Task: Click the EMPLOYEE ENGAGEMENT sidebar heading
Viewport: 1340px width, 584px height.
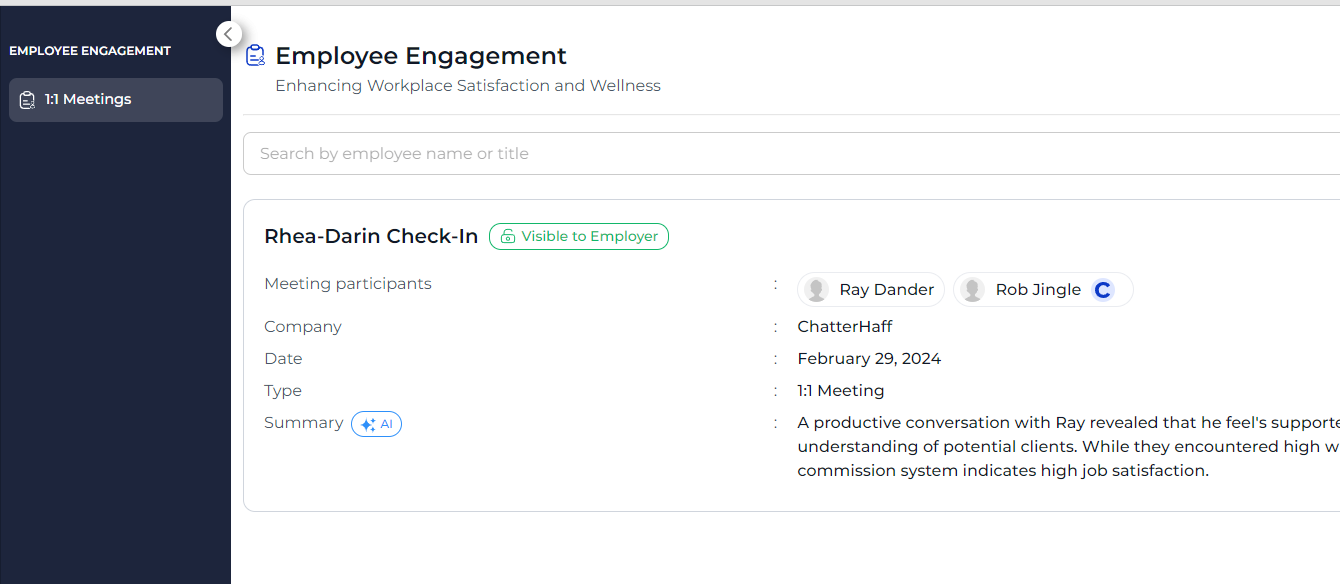Action: (x=90, y=51)
